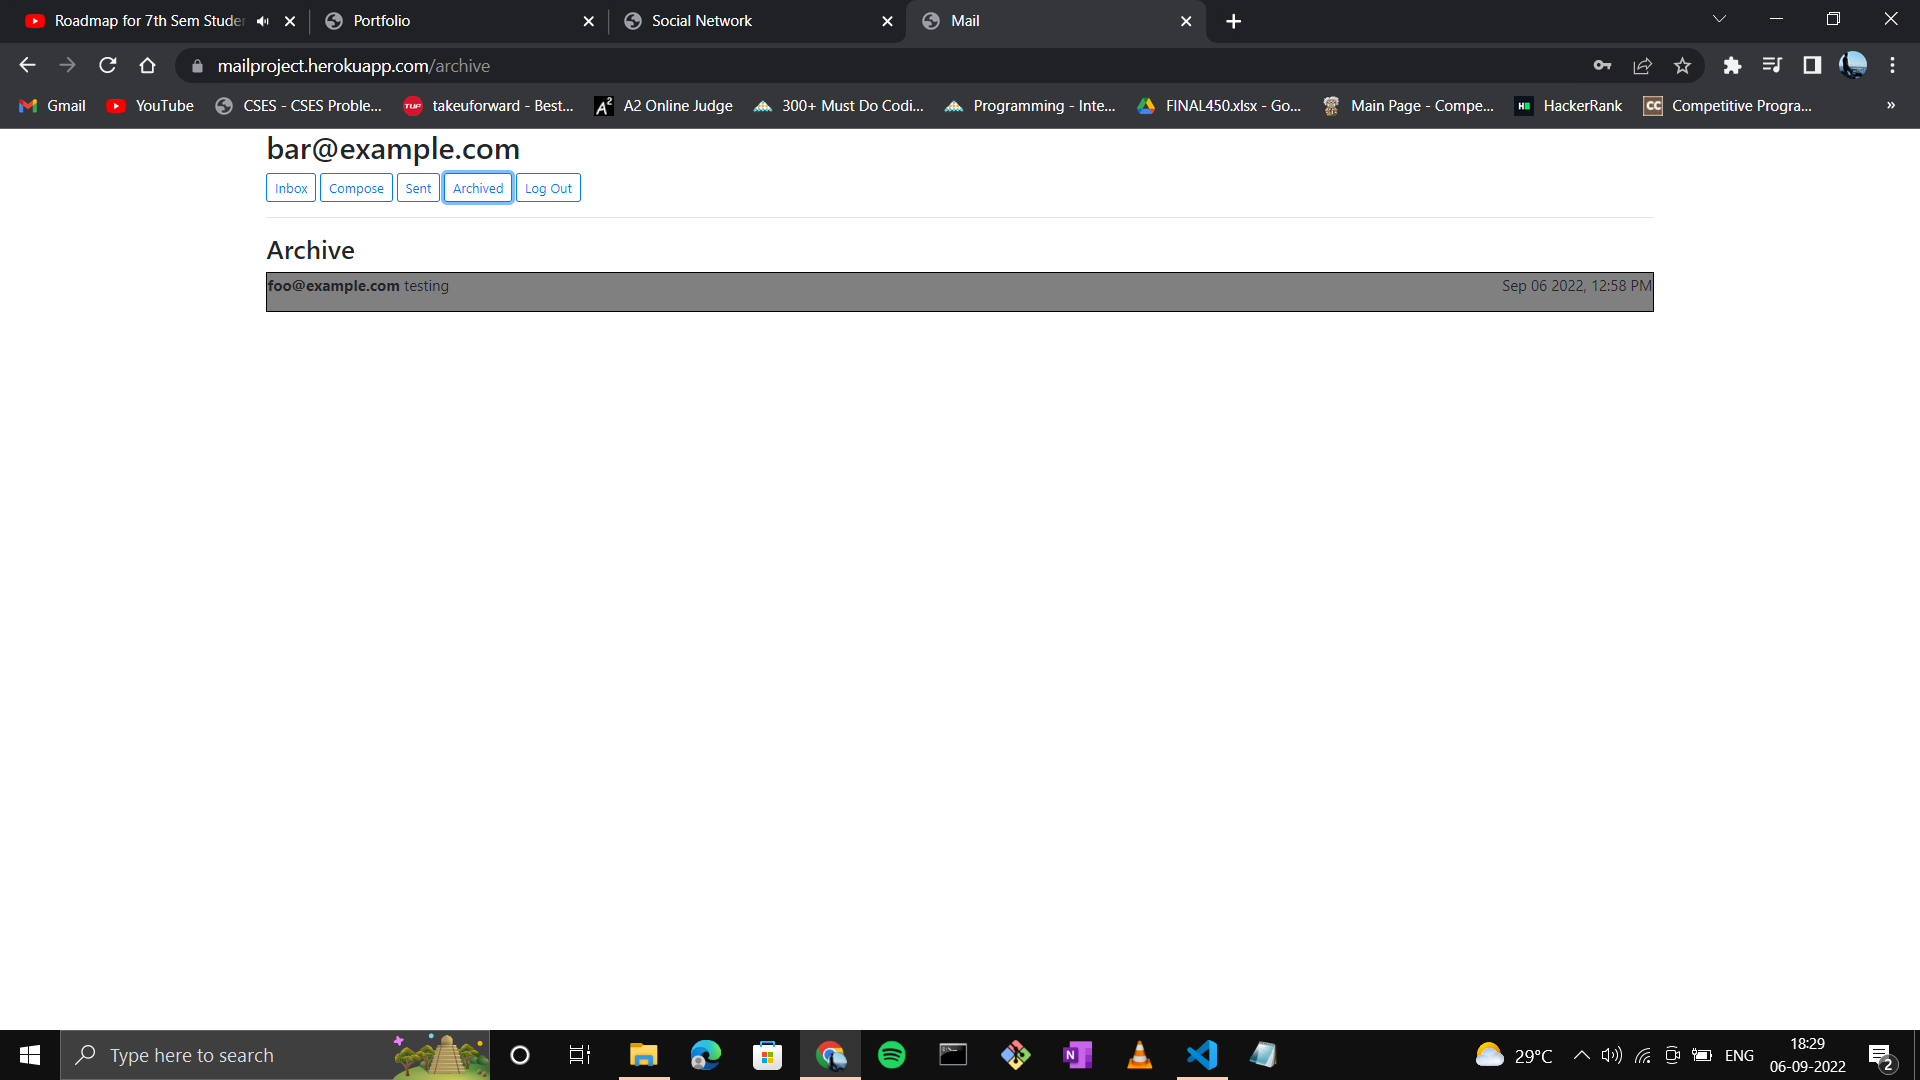Open the tab search dropdown arrow
Viewport: 1920px width, 1080px height.
[x=1719, y=18]
